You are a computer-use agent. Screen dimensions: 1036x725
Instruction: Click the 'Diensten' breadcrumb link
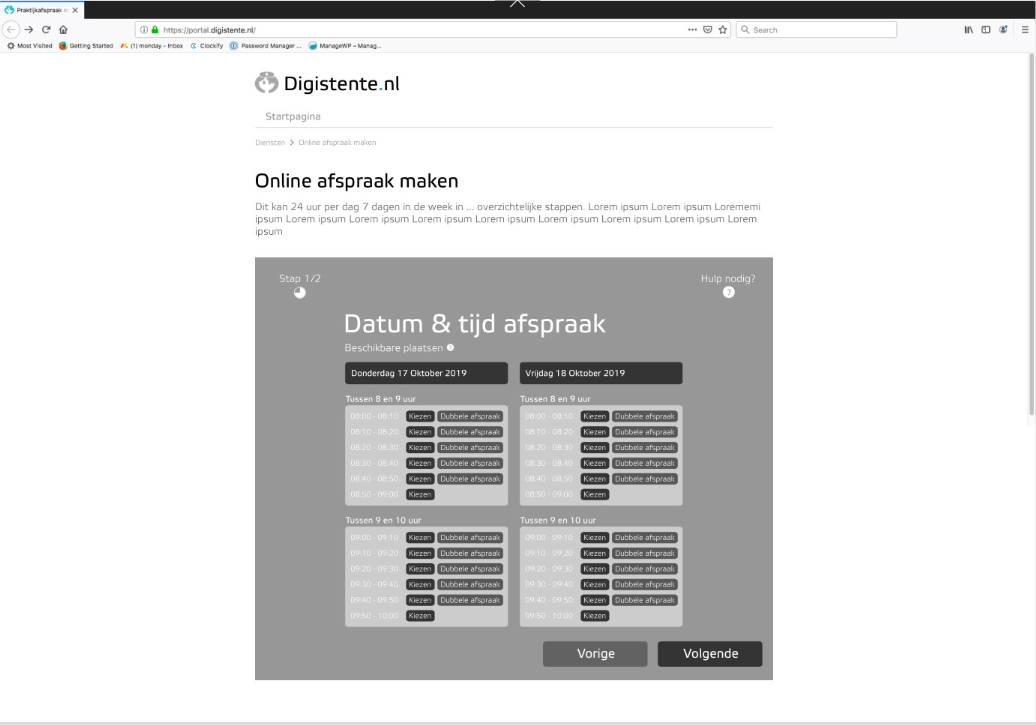click(x=269, y=143)
